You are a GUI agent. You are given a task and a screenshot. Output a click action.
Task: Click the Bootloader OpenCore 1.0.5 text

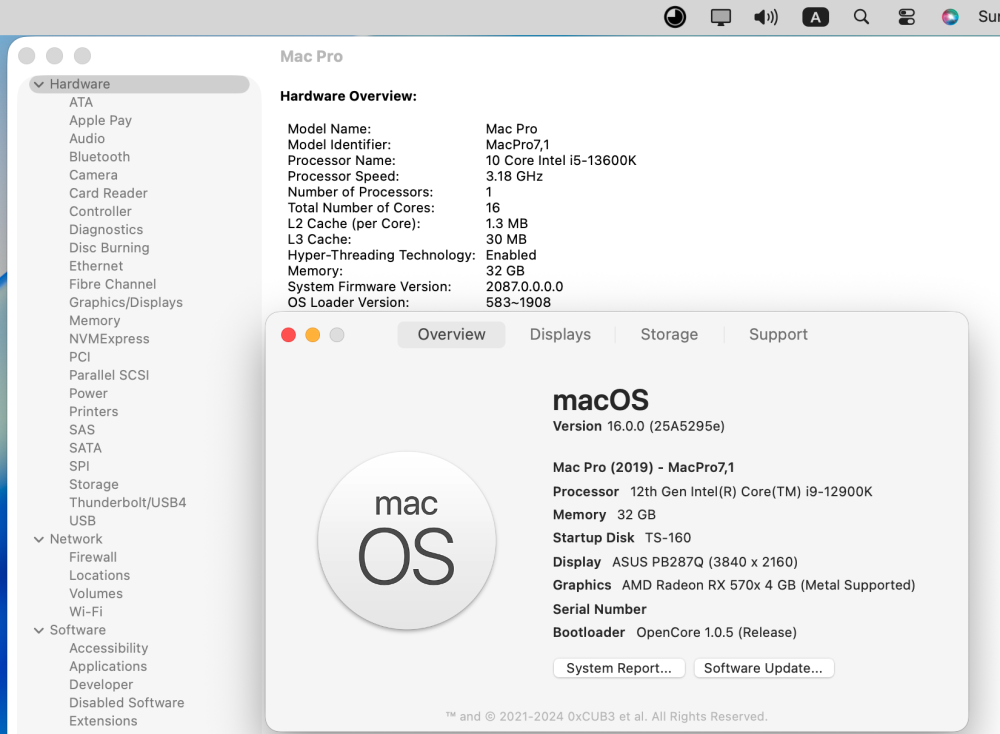[675, 632]
